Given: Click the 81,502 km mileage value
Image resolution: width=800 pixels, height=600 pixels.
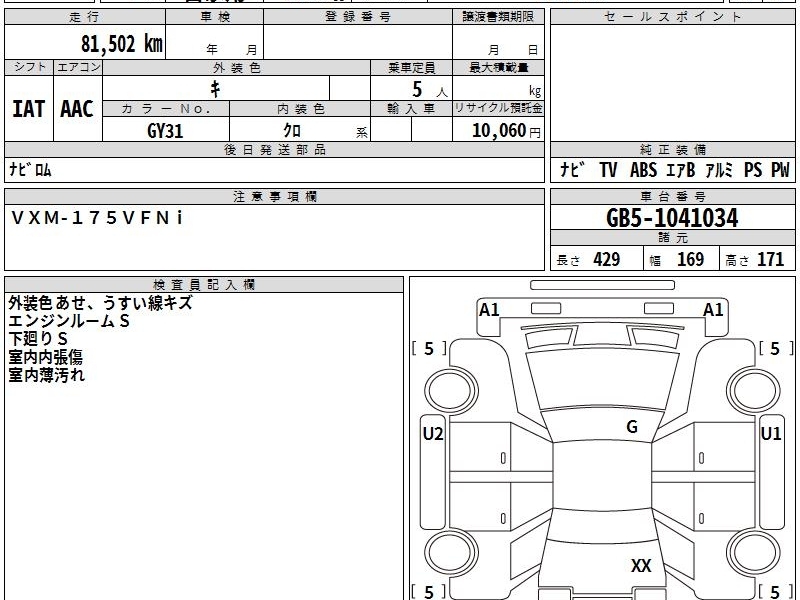Looking at the screenshot, I should tap(121, 44).
